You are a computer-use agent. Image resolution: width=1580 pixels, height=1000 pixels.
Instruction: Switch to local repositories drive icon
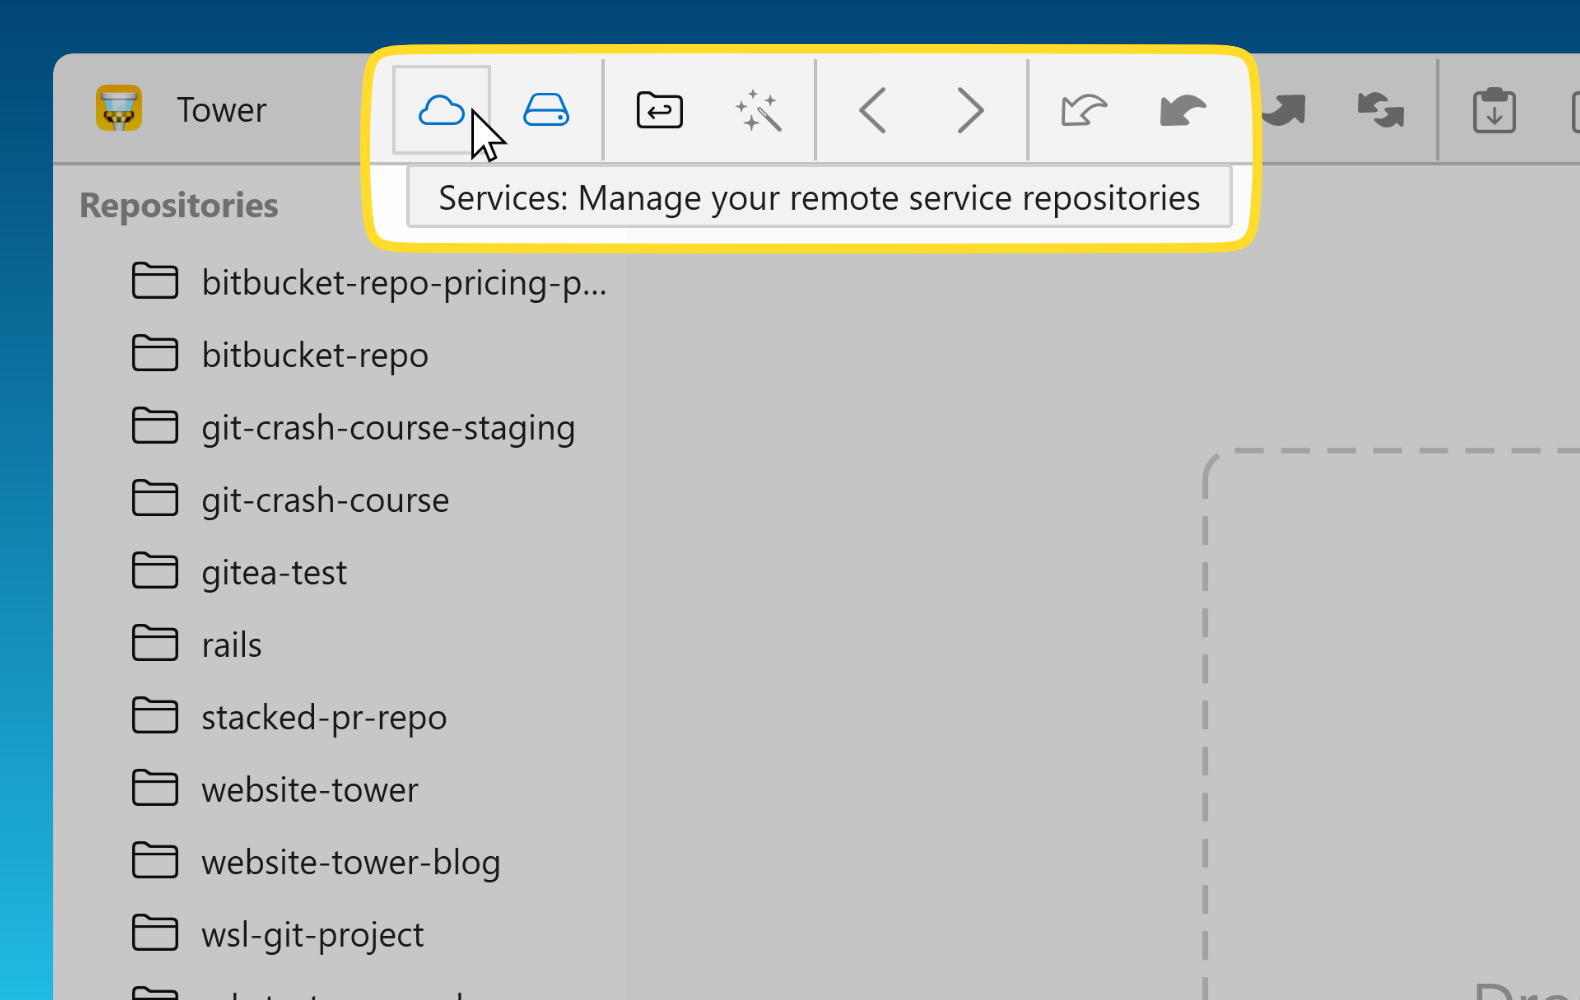pyautogui.click(x=546, y=110)
